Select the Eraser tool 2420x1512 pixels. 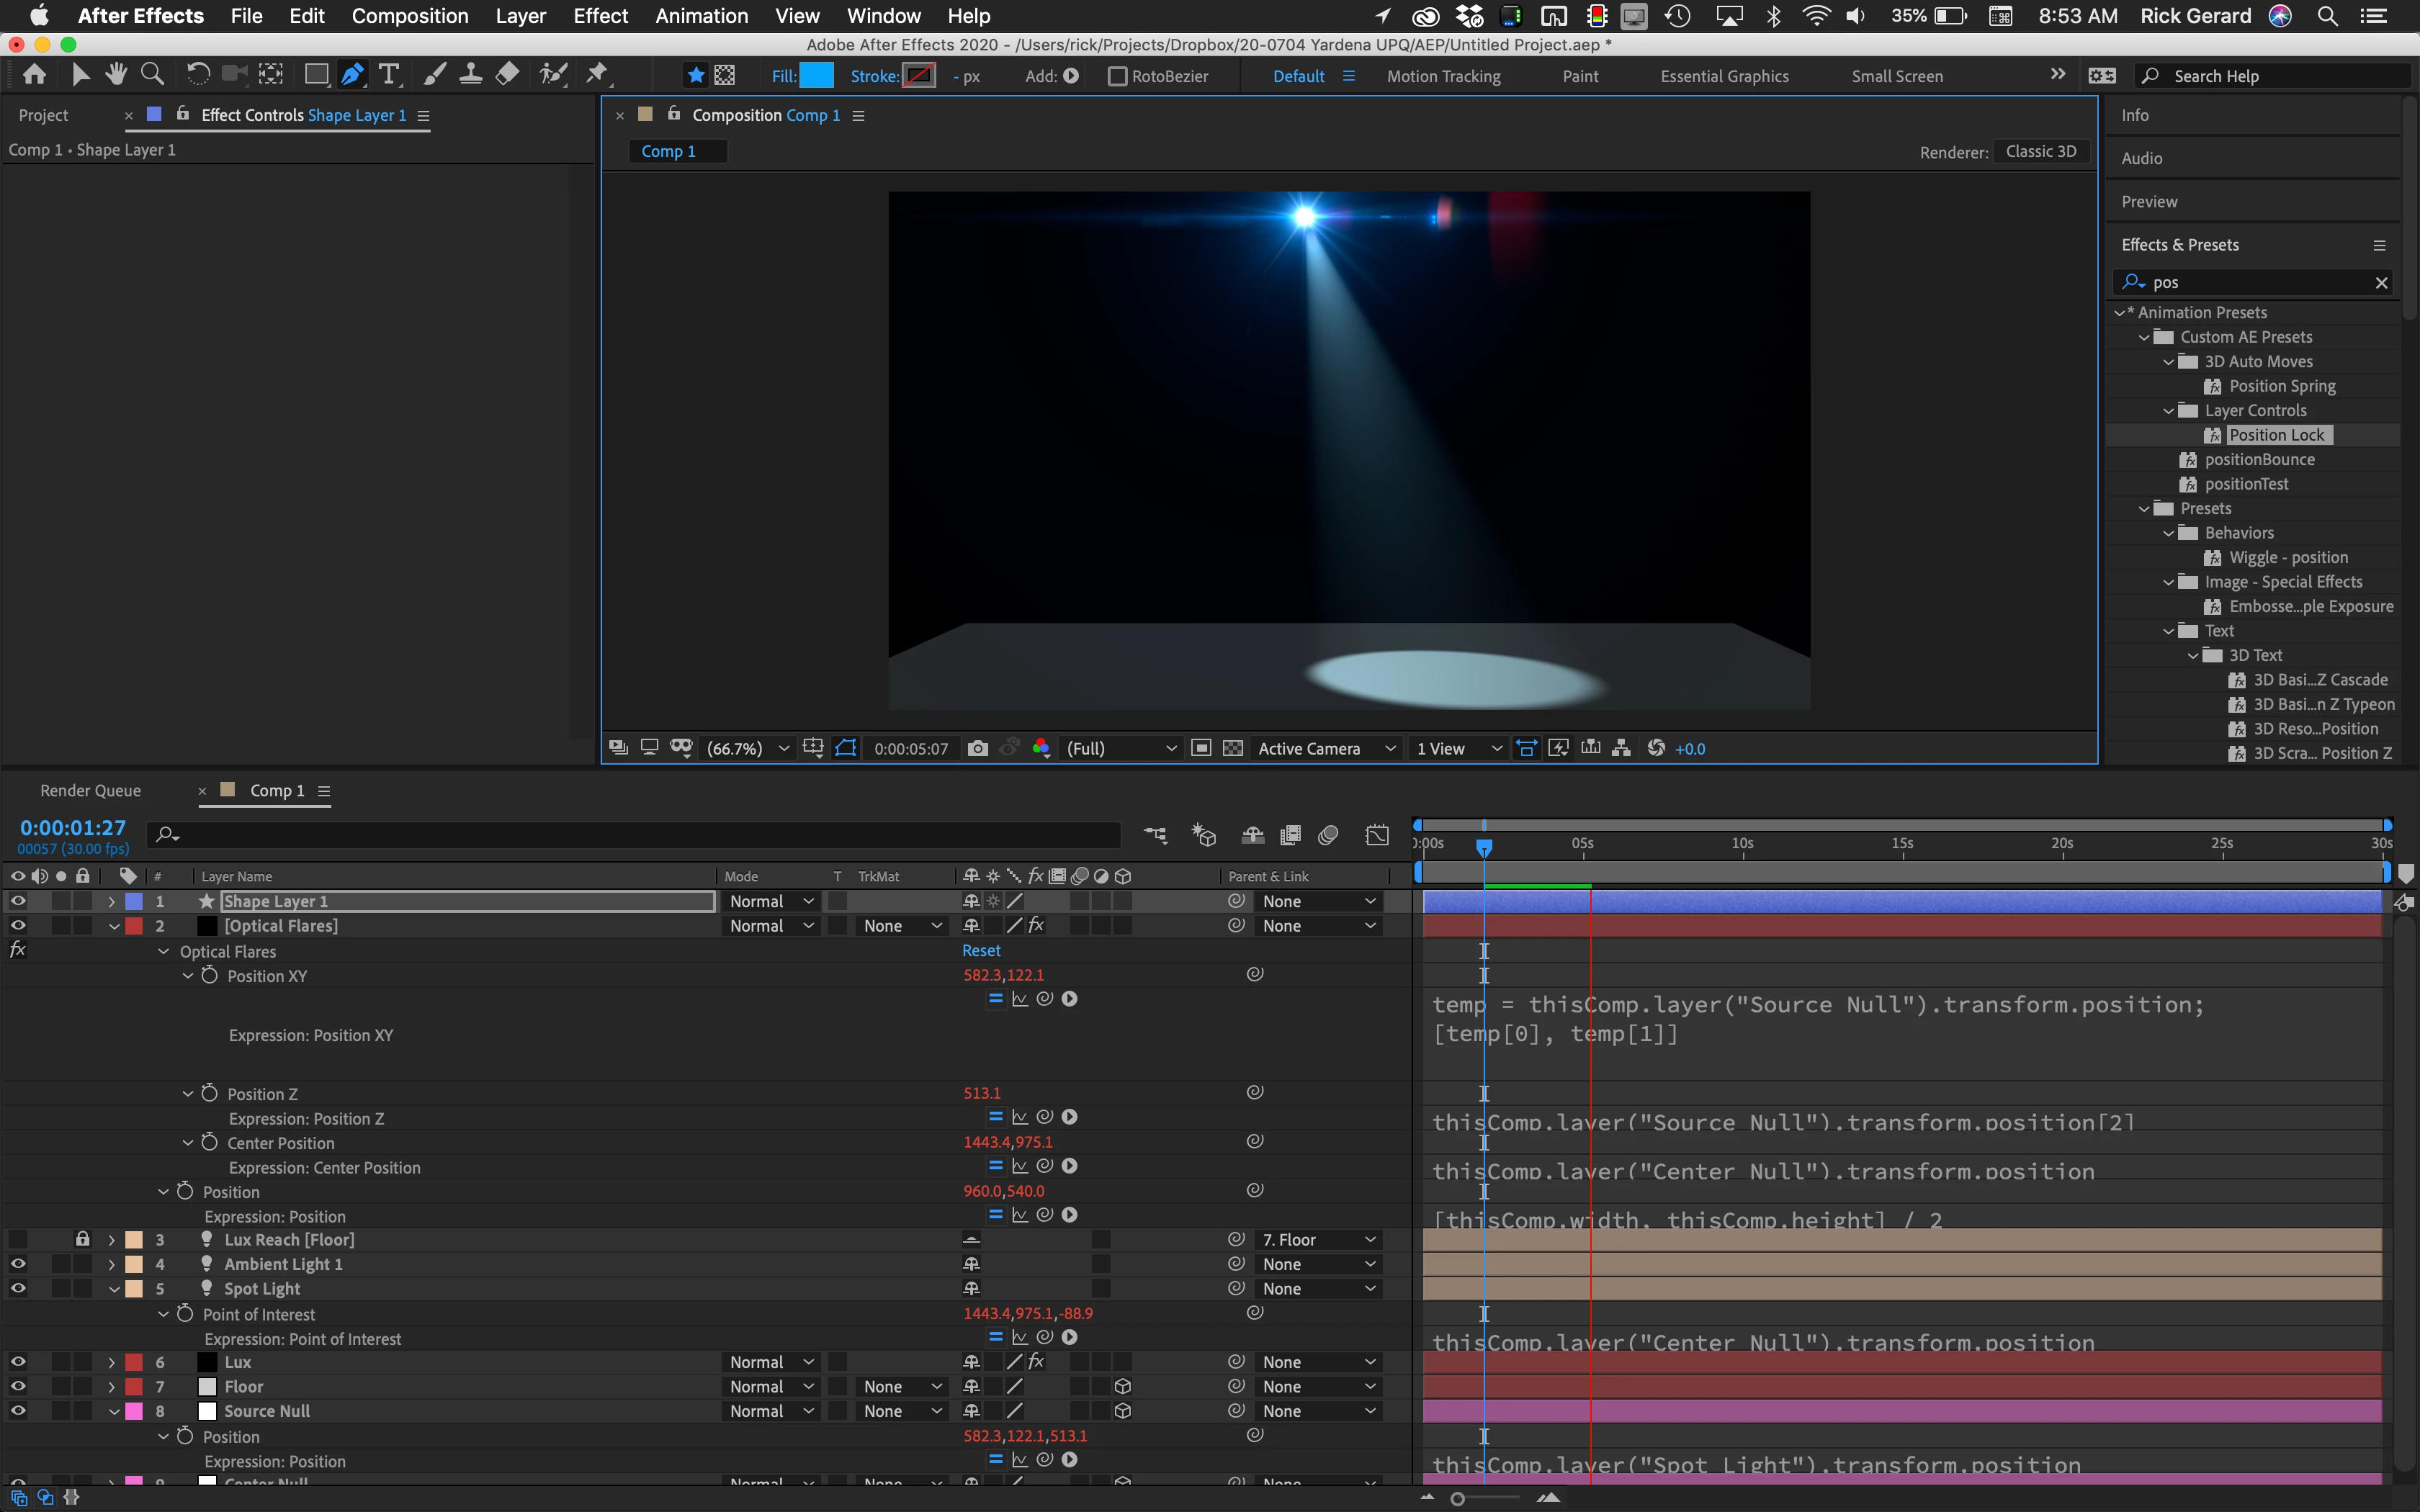[508, 74]
